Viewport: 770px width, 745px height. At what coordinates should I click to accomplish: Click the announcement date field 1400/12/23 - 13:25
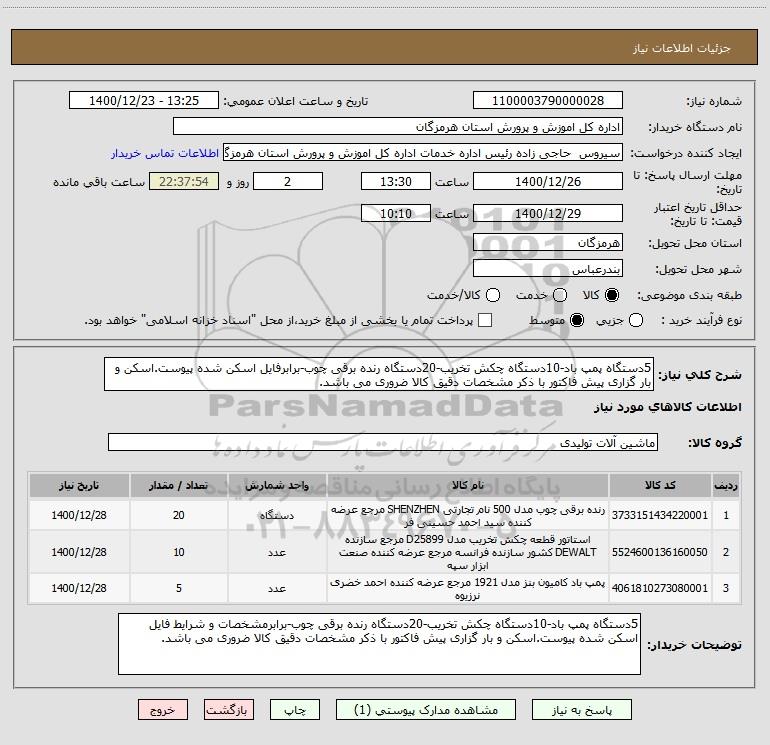coord(144,101)
